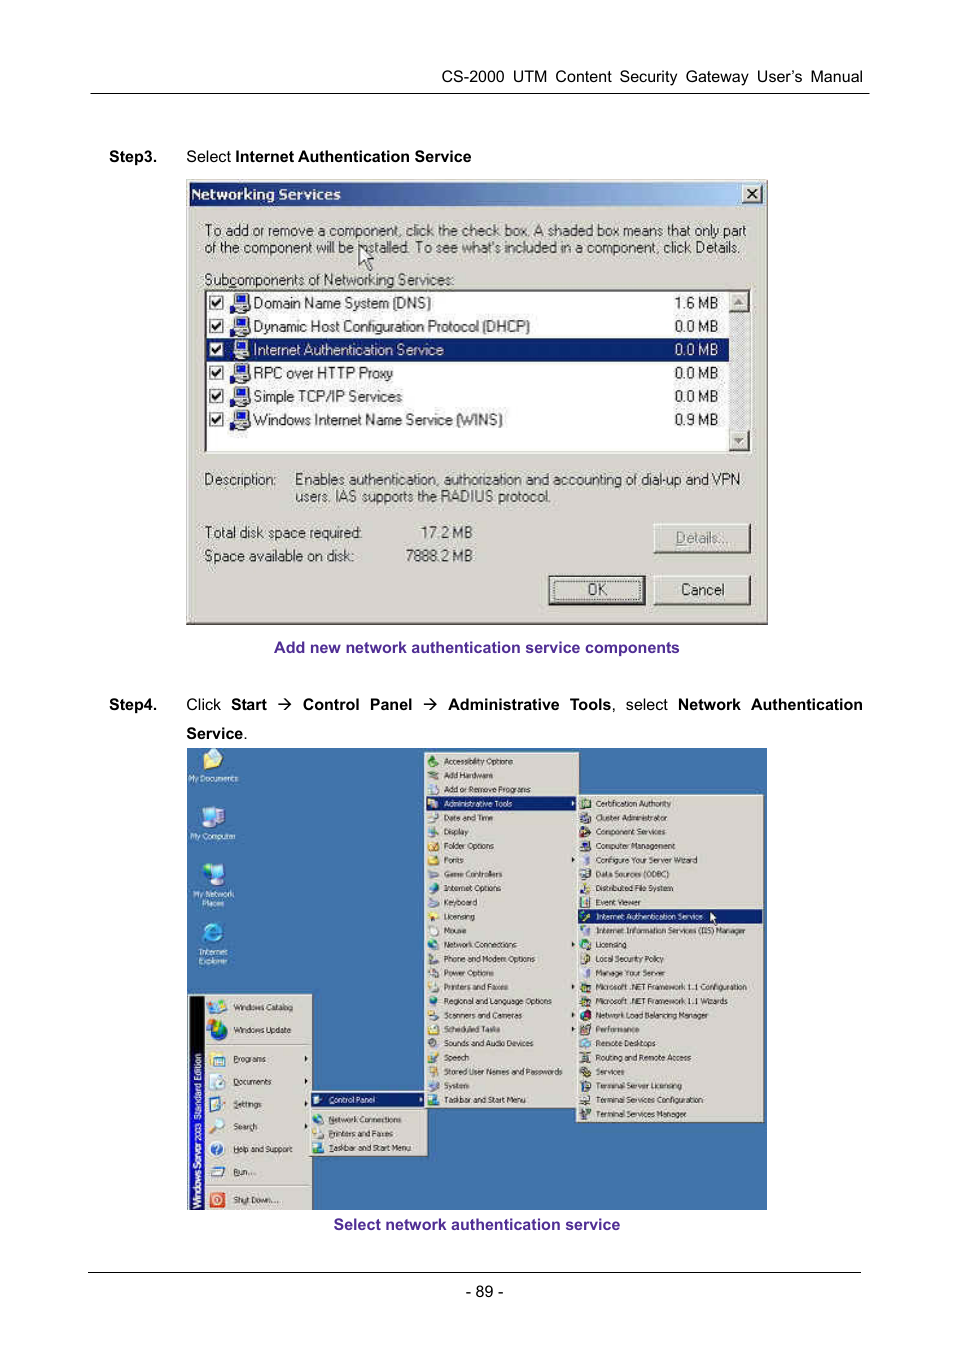Click the Cluster Administrator icon
The height and width of the screenshot is (1350, 954).
pyautogui.click(x=585, y=817)
